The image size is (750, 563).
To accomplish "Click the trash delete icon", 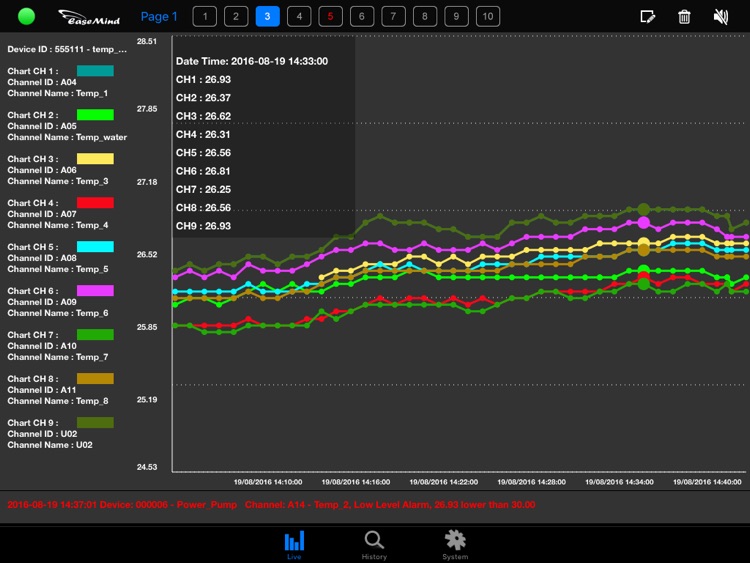I will pyautogui.click(x=684, y=16).
